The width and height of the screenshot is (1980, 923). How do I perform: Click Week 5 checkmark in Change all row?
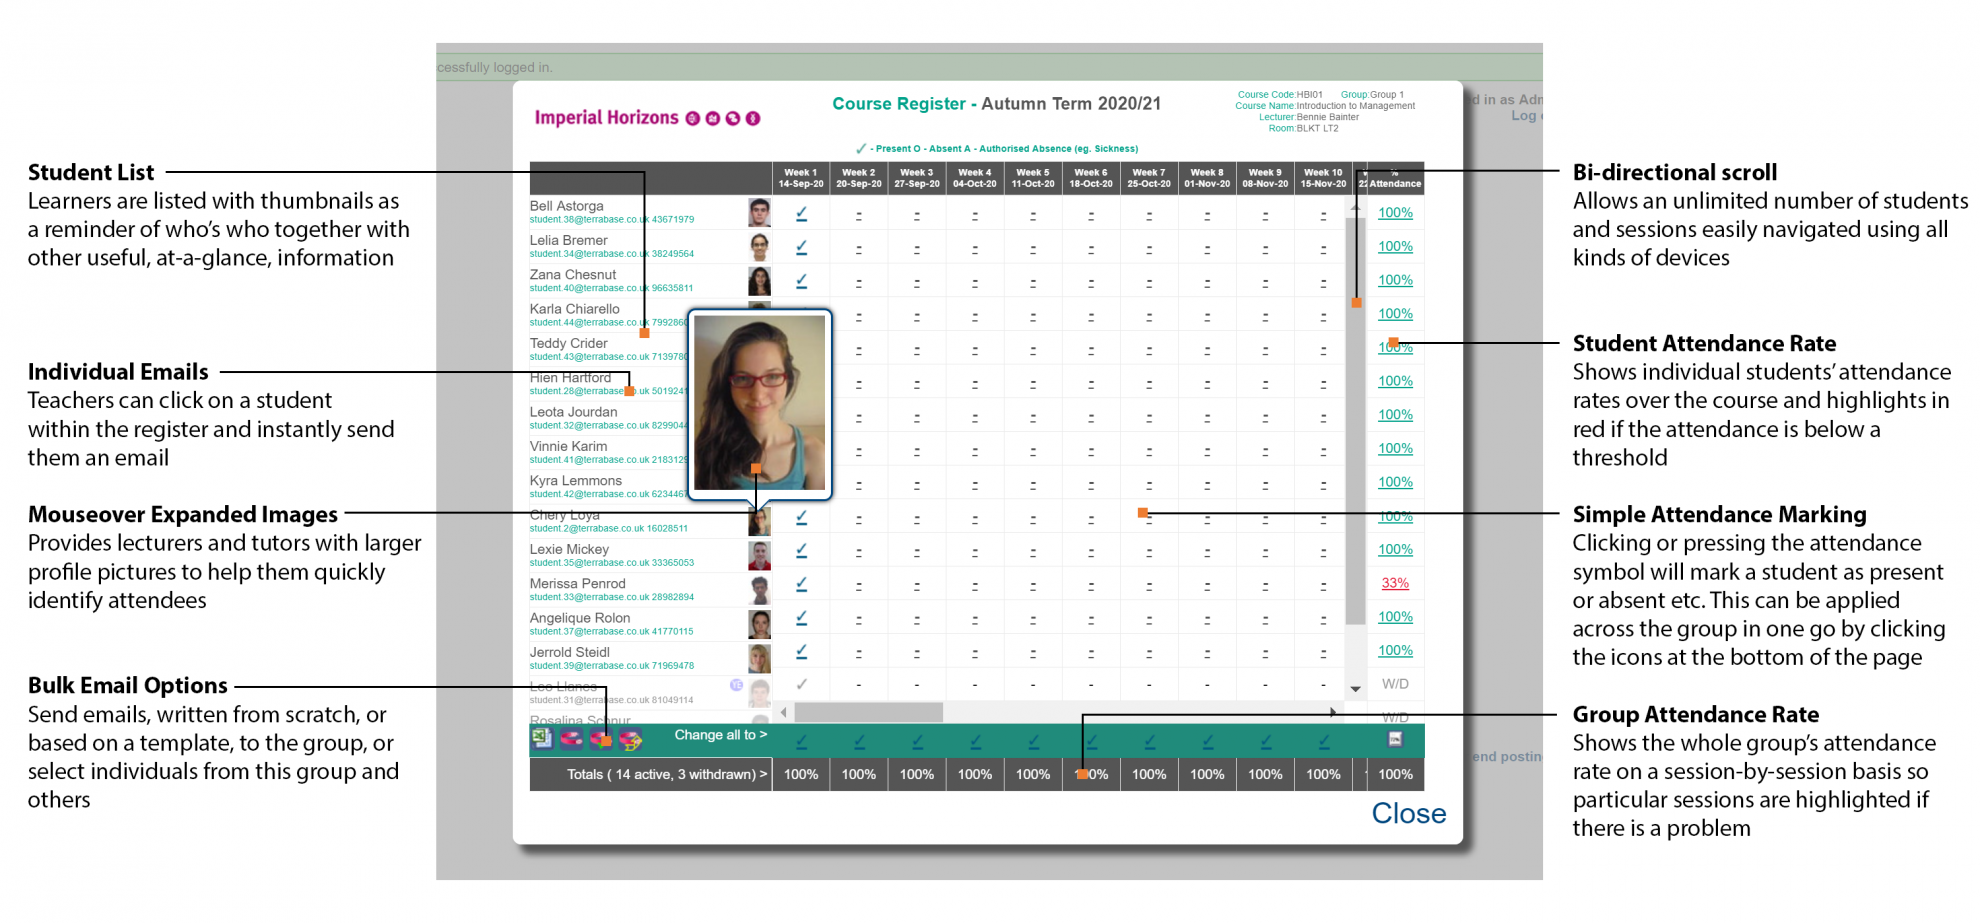1032,740
